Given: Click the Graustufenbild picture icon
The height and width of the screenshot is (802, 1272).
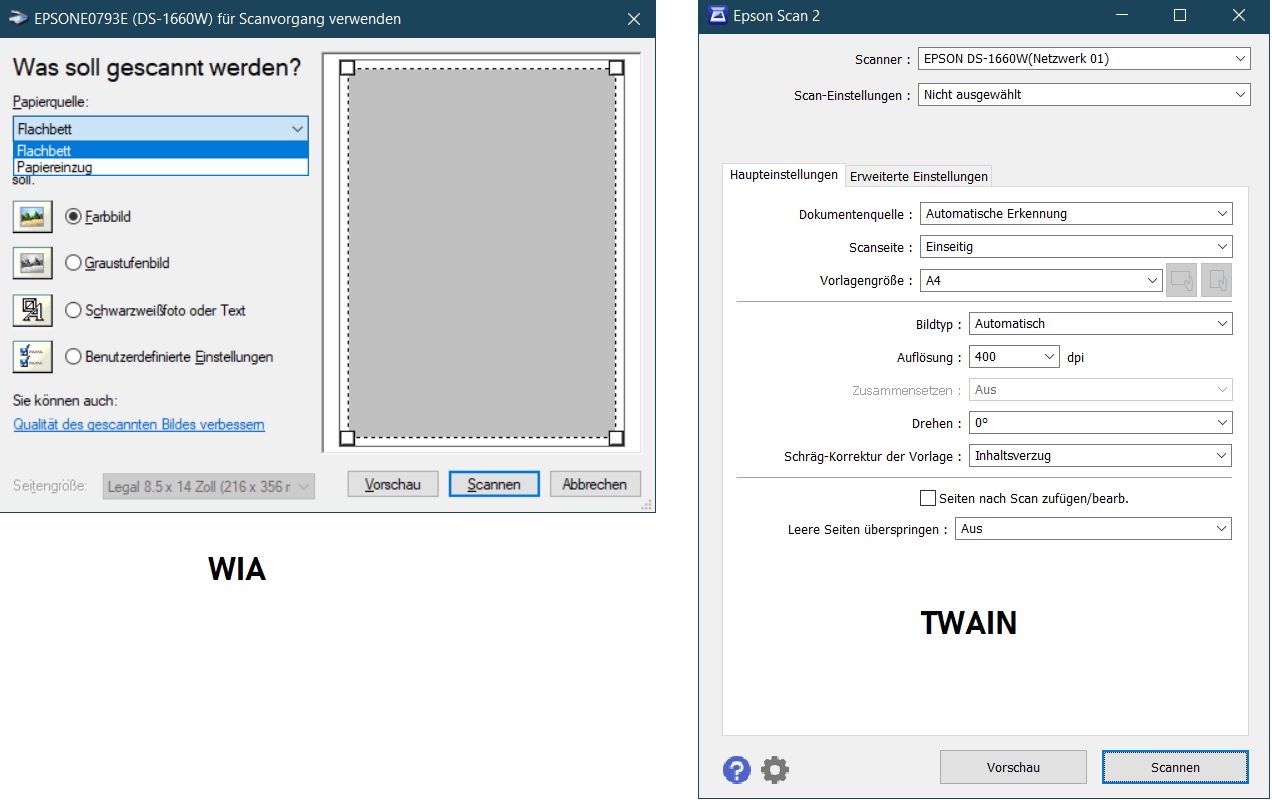Looking at the screenshot, I should (x=32, y=263).
